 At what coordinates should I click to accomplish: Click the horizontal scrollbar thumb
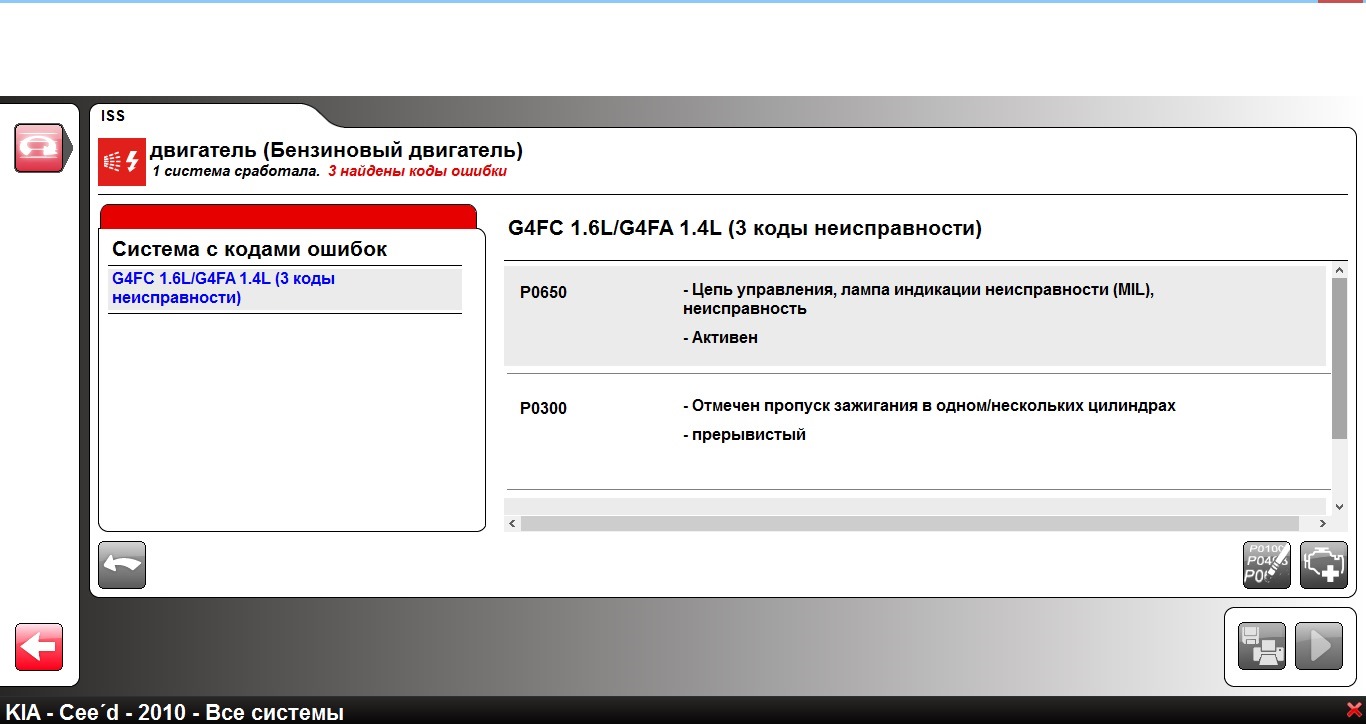pos(910,524)
